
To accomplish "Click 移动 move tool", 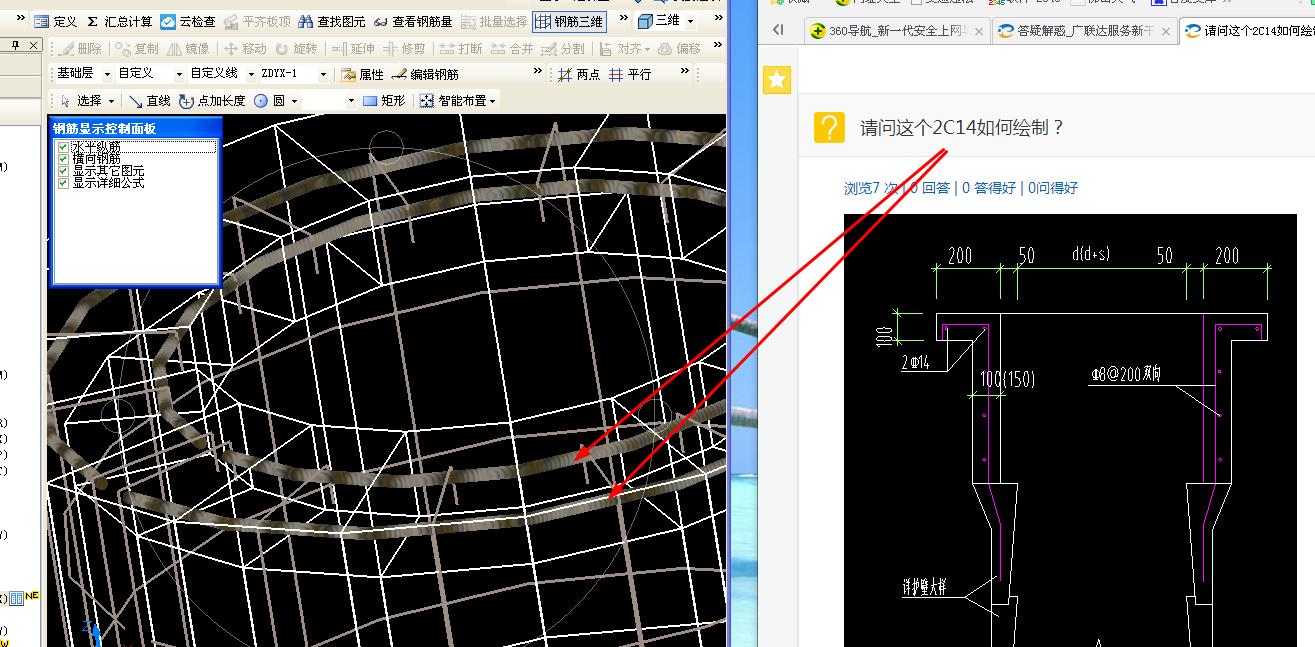I will pyautogui.click(x=245, y=48).
